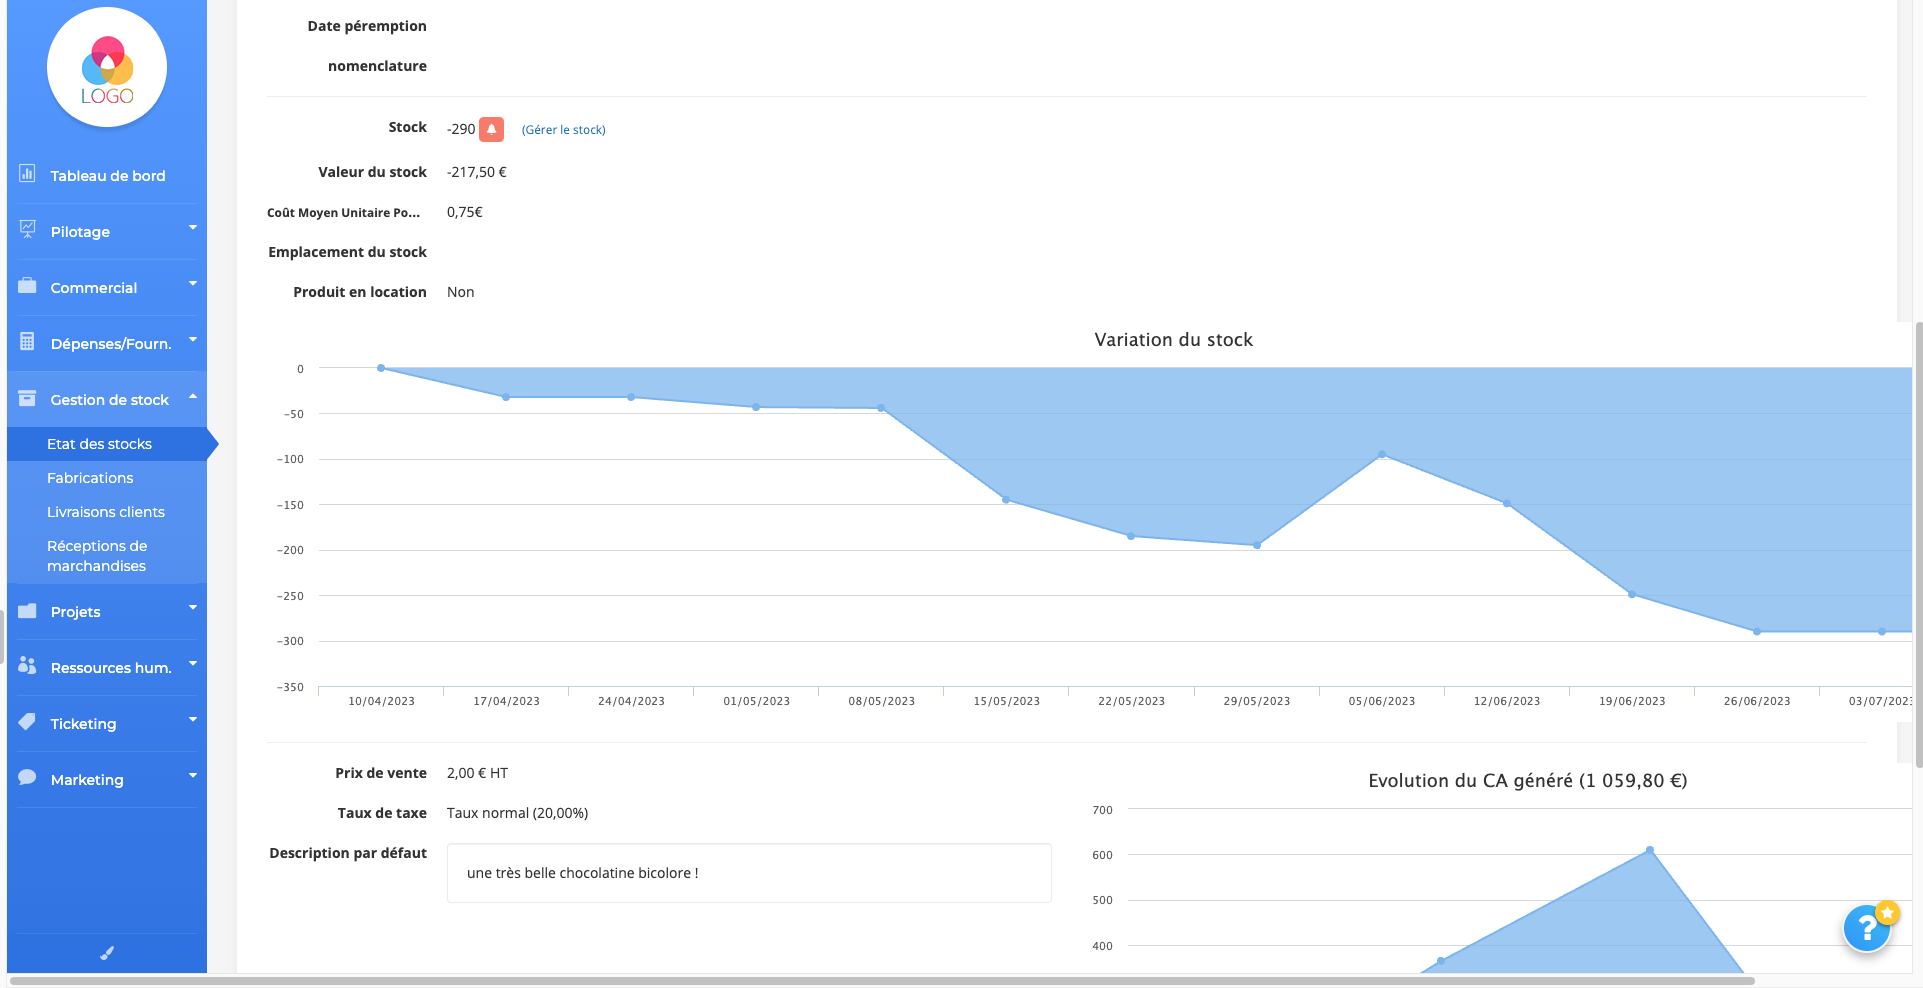Screen dimensions: 1923x988
Task: Select the Fabrications menu entry
Action: (90, 477)
